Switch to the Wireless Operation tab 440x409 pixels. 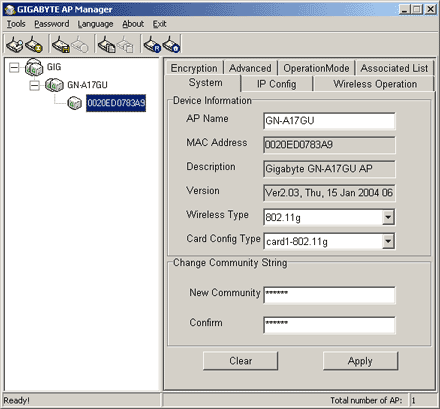pyautogui.click(x=375, y=84)
